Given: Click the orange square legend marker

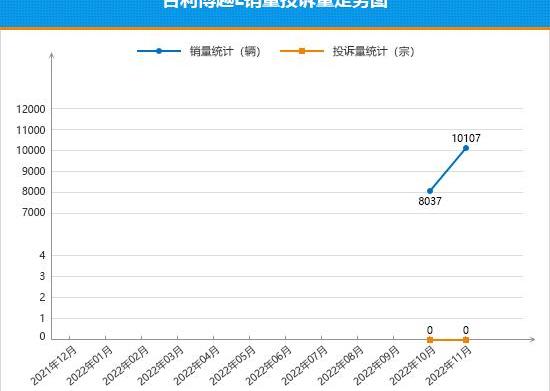Looking at the screenshot, I should click(302, 51).
